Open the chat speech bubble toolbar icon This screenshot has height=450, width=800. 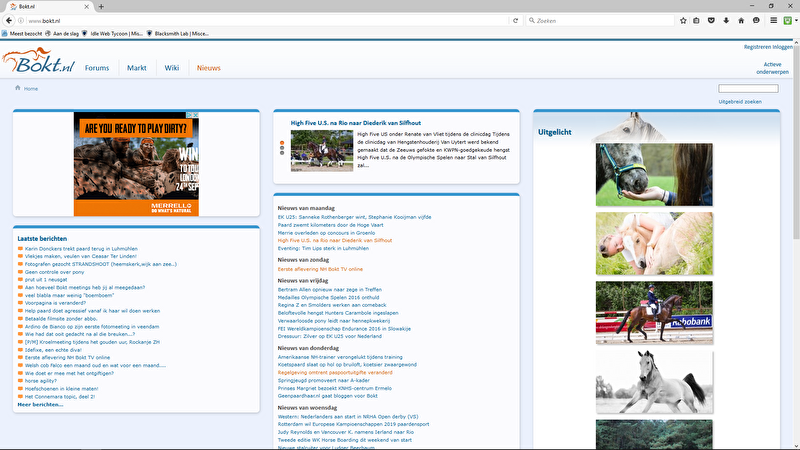(756, 20)
